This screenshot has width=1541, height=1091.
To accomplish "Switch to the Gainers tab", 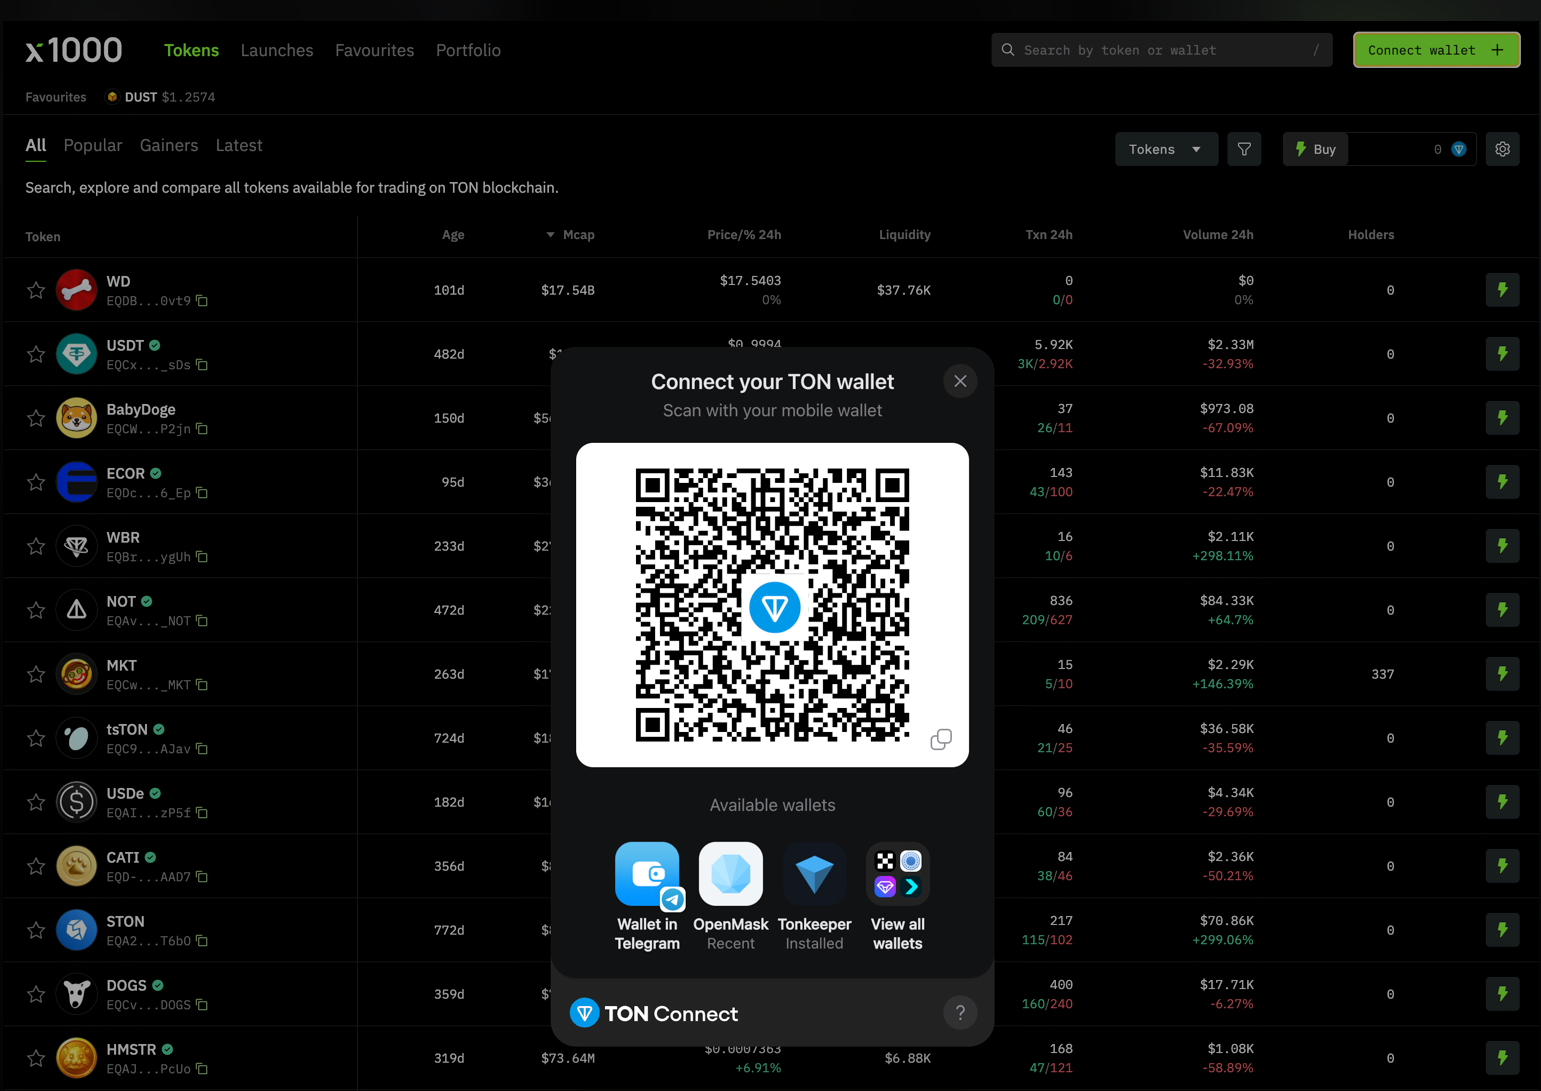I will click(x=169, y=145).
